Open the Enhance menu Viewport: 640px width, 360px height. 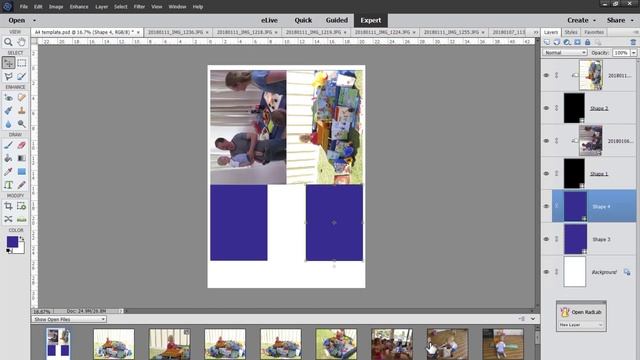pyautogui.click(x=79, y=7)
